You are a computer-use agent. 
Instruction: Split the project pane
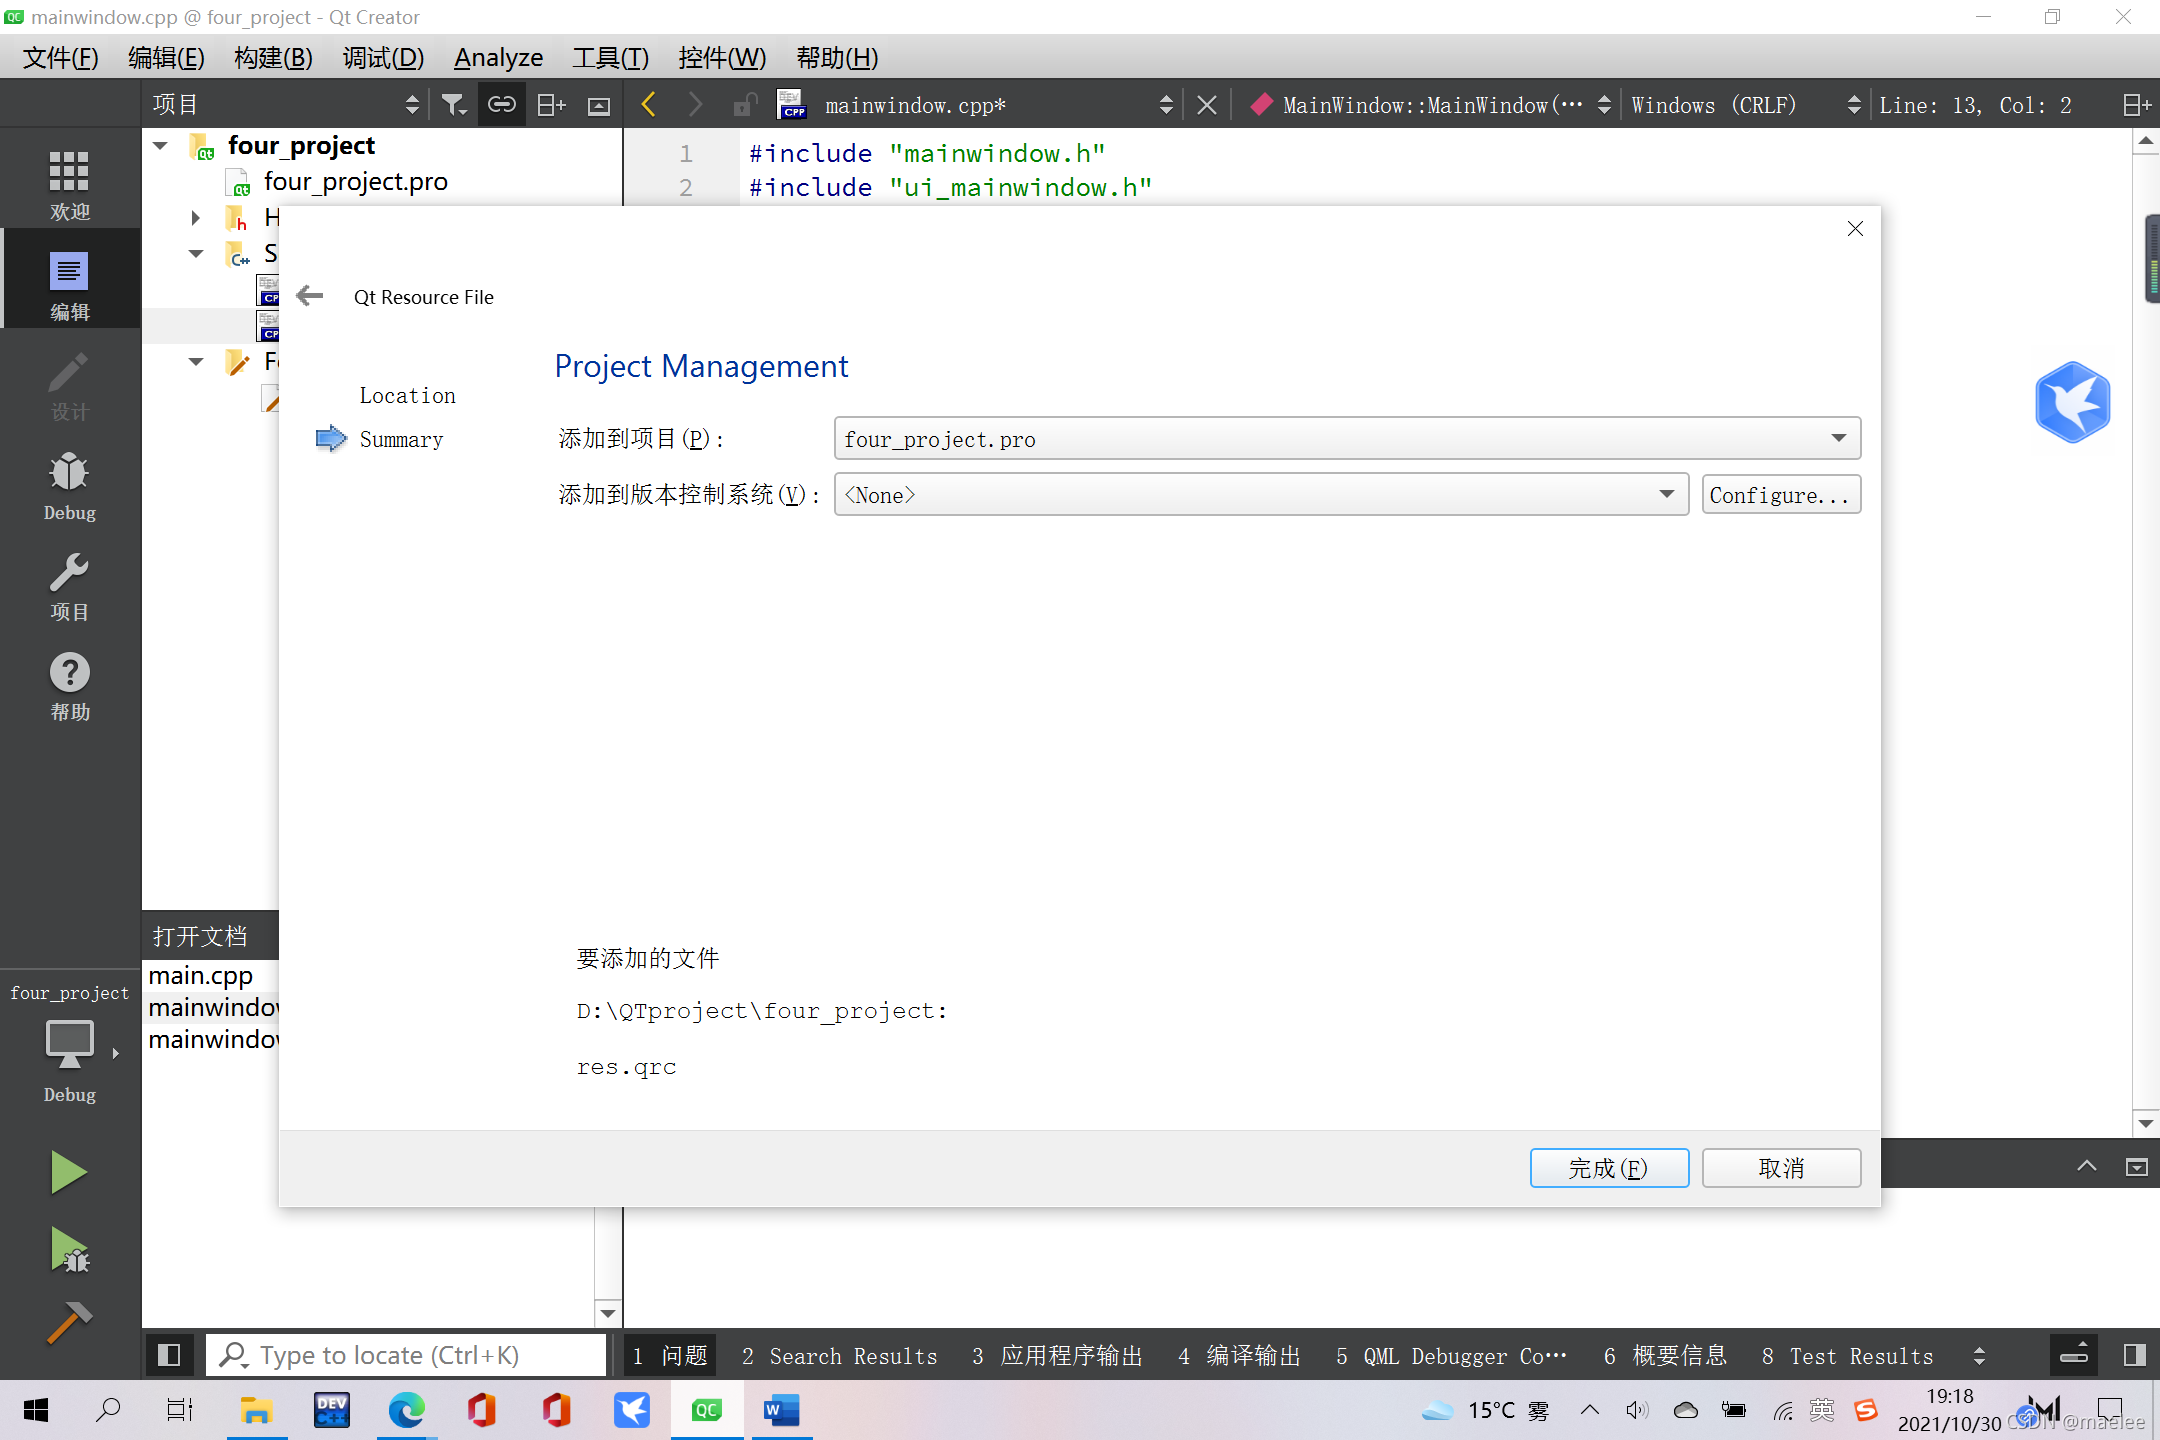[551, 105]
